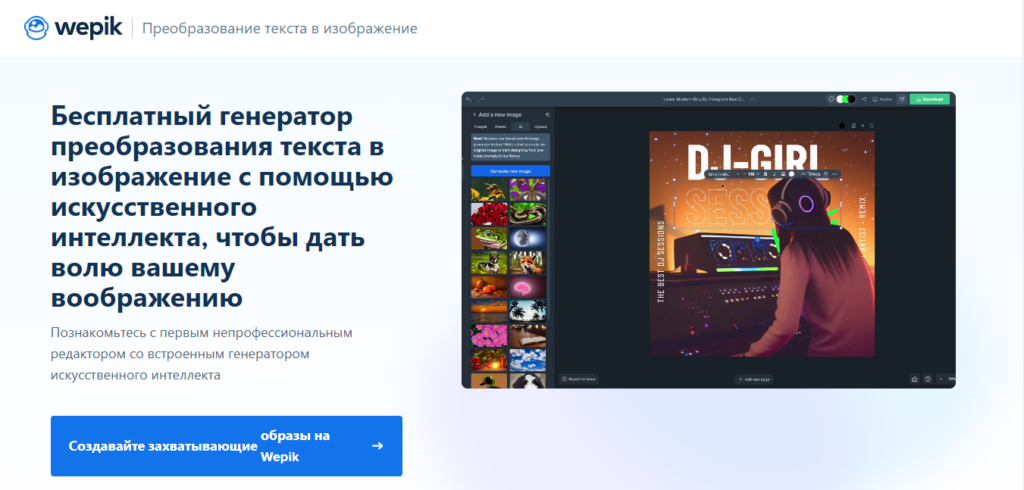Toggle italic in the floating text toolbar
The width and height of the screenshot is (1024, 490).
coord(775,174)
